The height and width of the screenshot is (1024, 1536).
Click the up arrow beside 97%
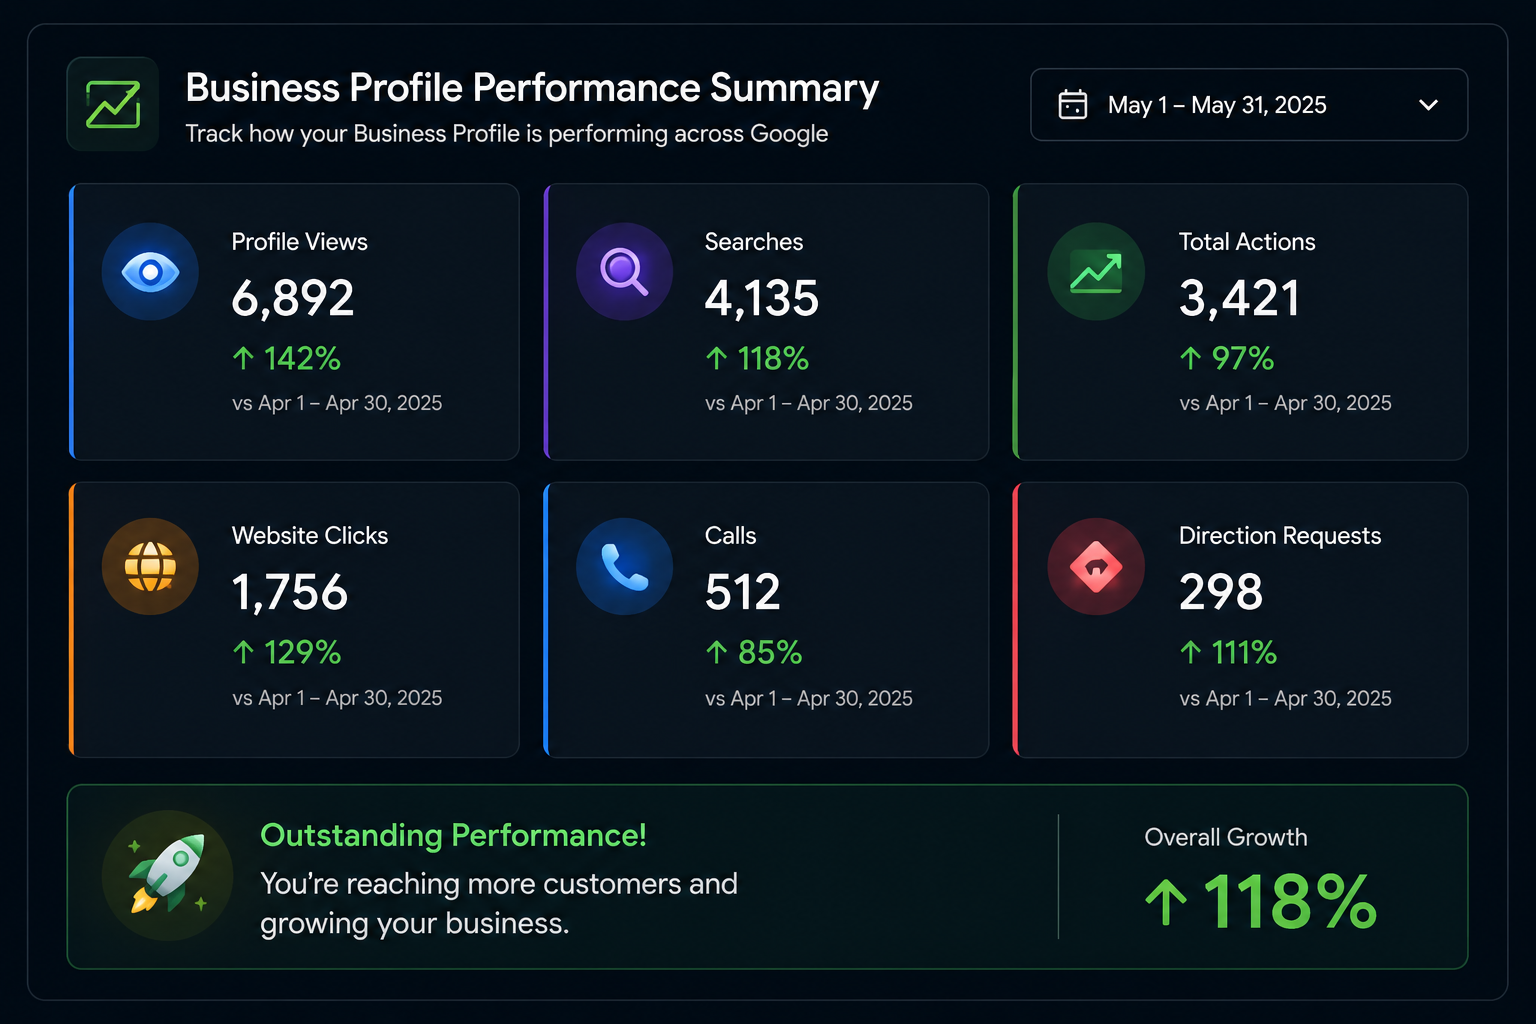click(1190, 358)
